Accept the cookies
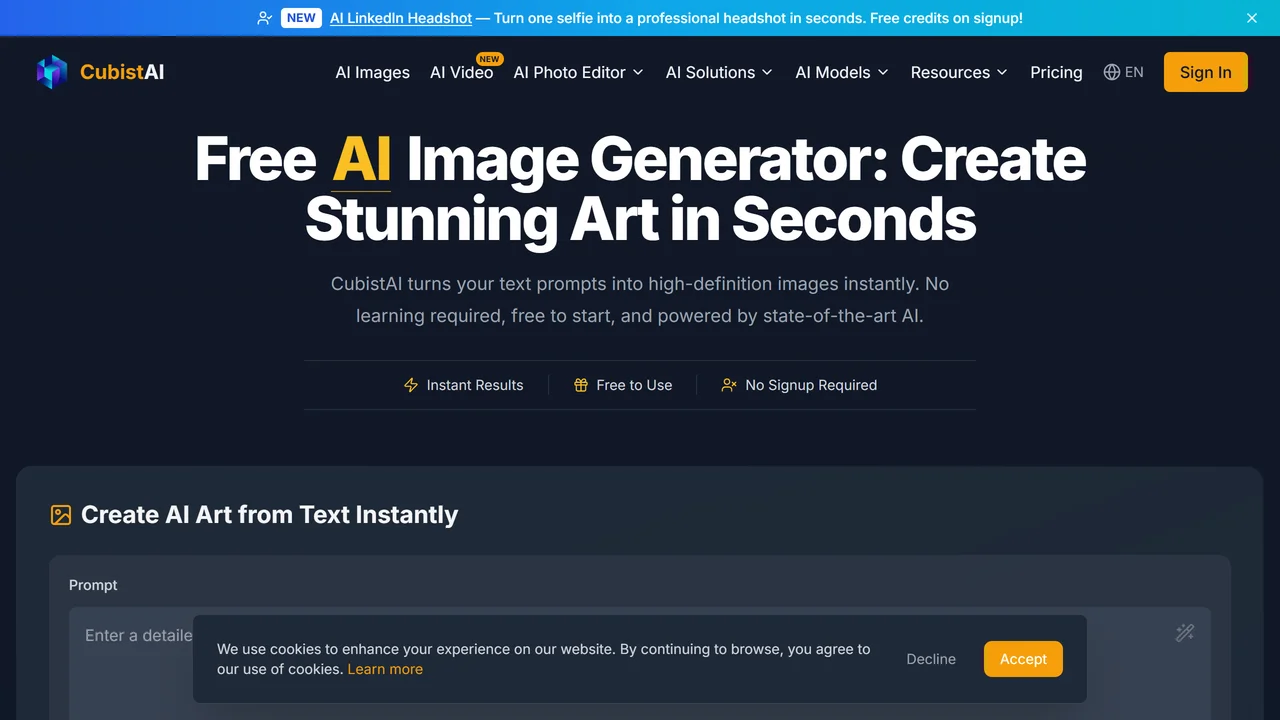1280x720 pixels. coord(1023,659)
